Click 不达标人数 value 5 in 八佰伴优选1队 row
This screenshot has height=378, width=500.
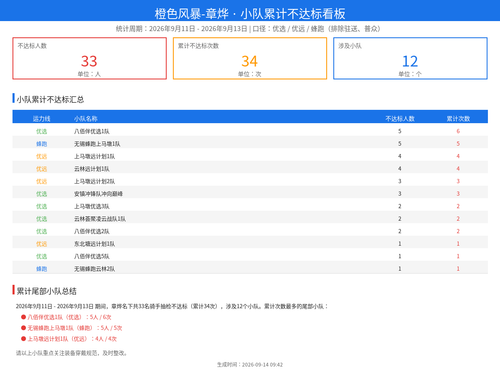click(x=400, y=131)
